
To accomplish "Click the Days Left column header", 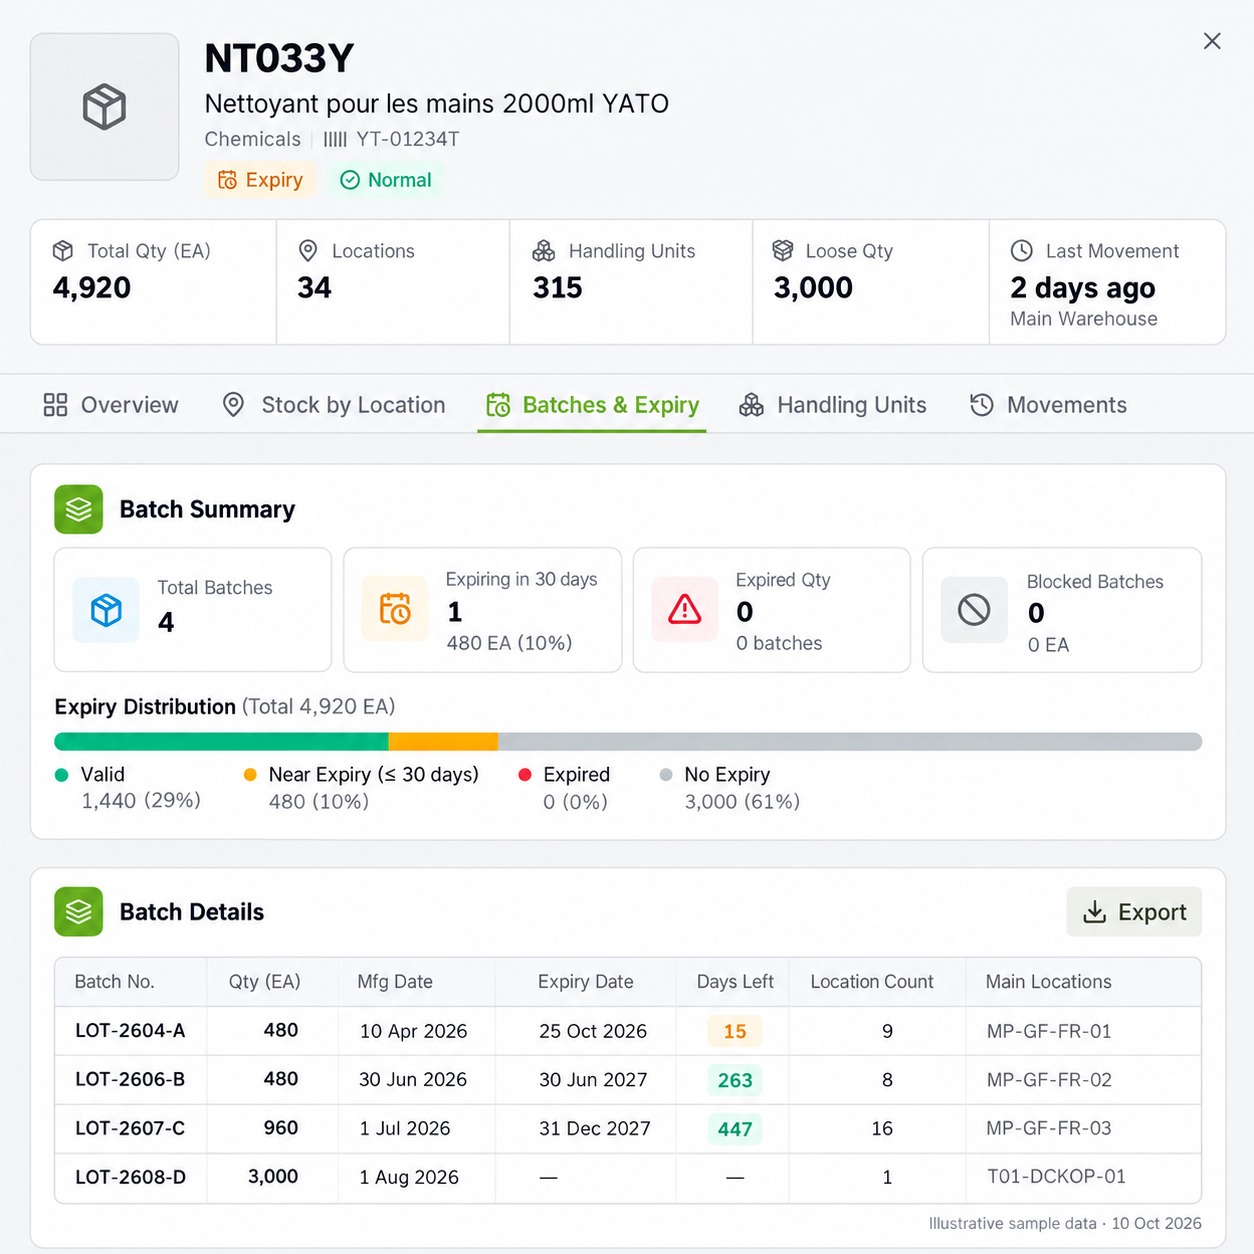I will [735, 982].
